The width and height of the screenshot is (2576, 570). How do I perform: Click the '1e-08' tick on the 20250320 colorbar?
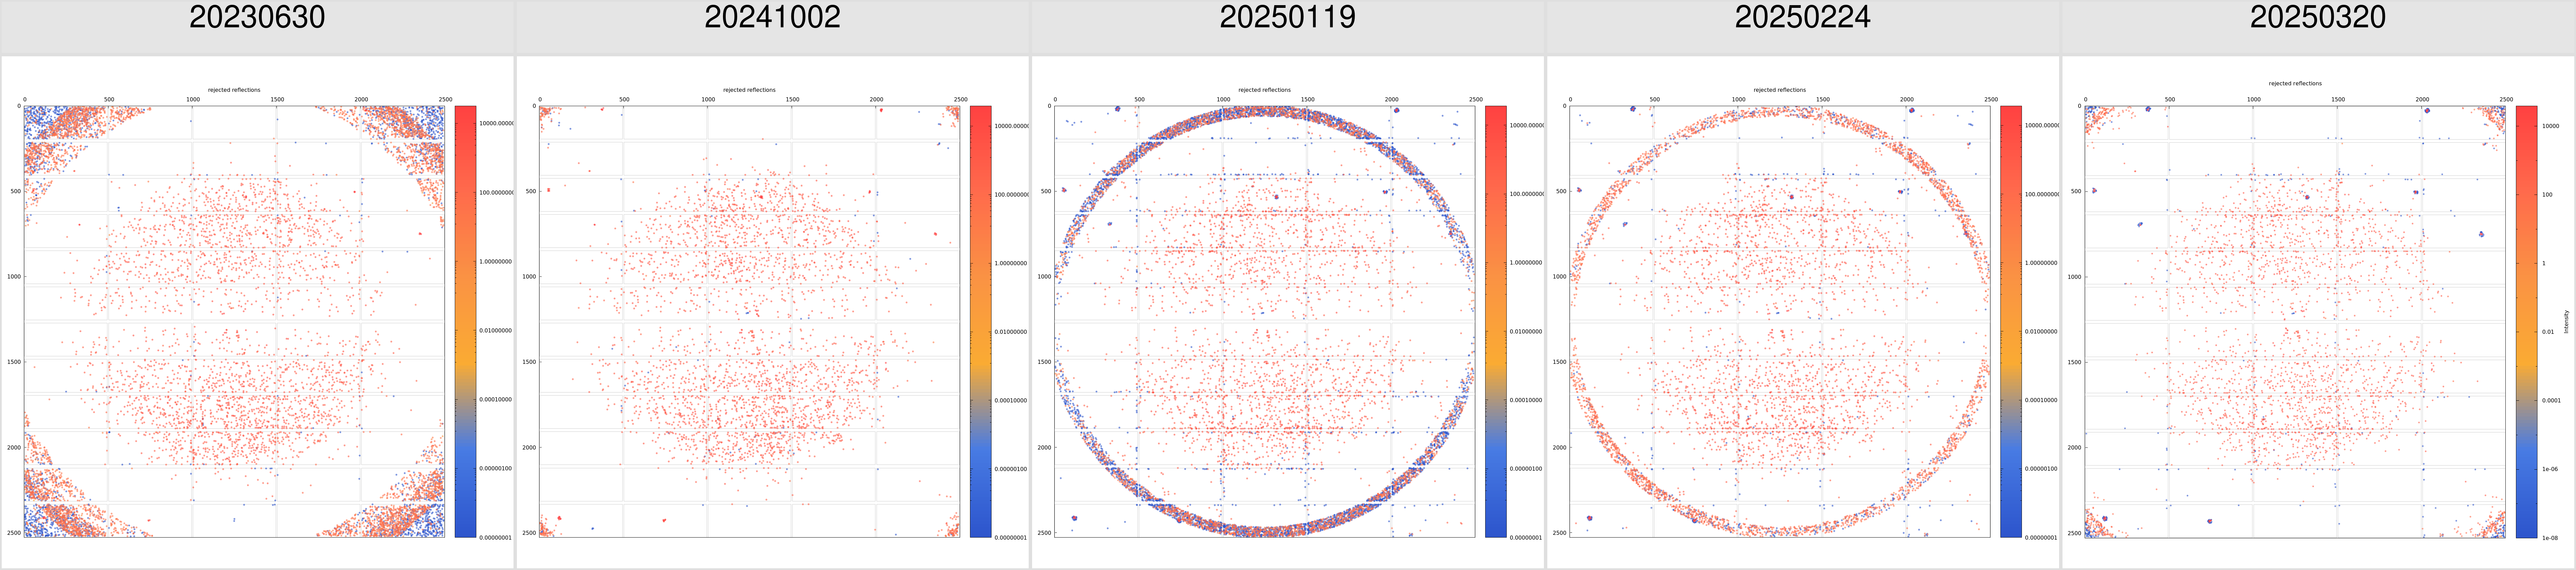pyautogui.click(x=2550, y=538)
